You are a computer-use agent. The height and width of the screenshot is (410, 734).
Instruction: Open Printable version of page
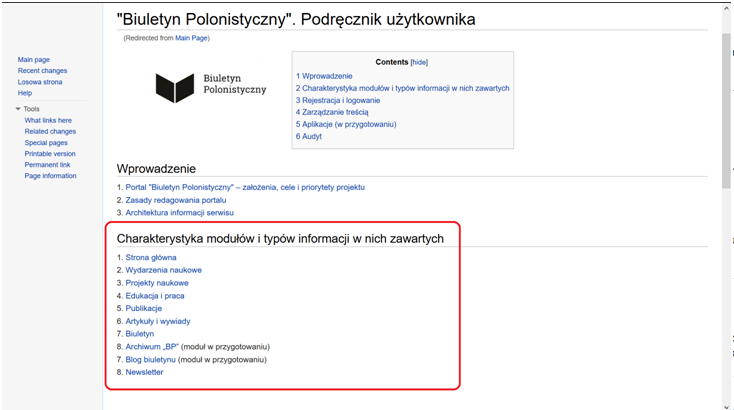click(50, 154)
